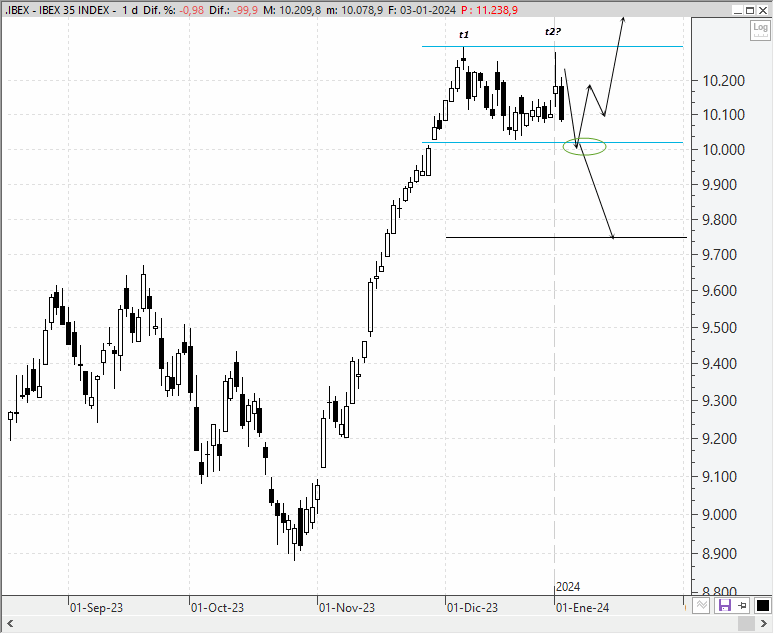Image resolution: width=774 pixels, height=634 pixels.
Task: Click the 01-Sep-23 date label
Action: (96, 607)
